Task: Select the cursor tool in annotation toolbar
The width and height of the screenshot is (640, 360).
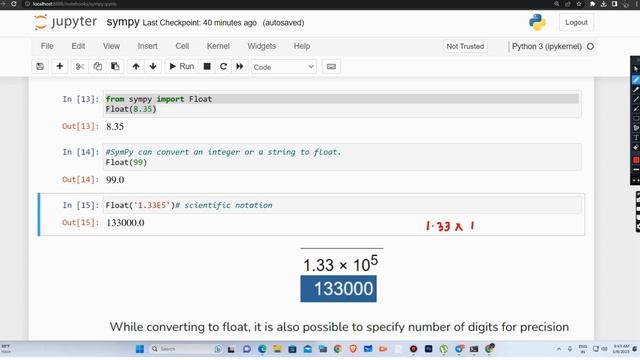Action: [636, 69]
